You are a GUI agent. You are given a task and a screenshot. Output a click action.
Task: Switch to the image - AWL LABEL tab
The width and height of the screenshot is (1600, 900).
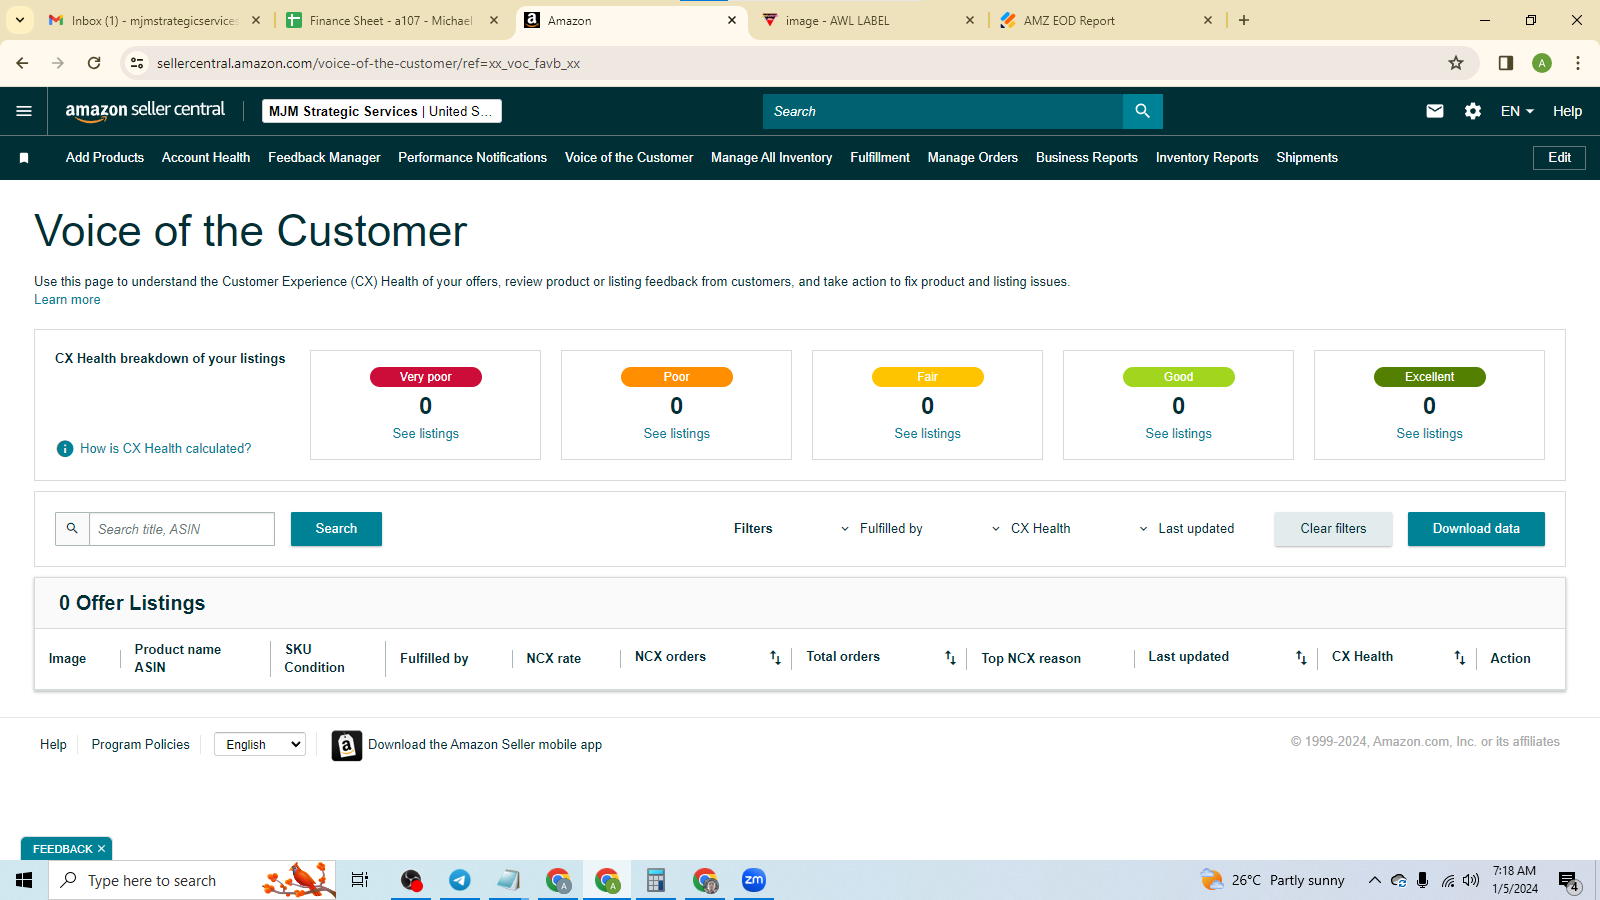868,20
